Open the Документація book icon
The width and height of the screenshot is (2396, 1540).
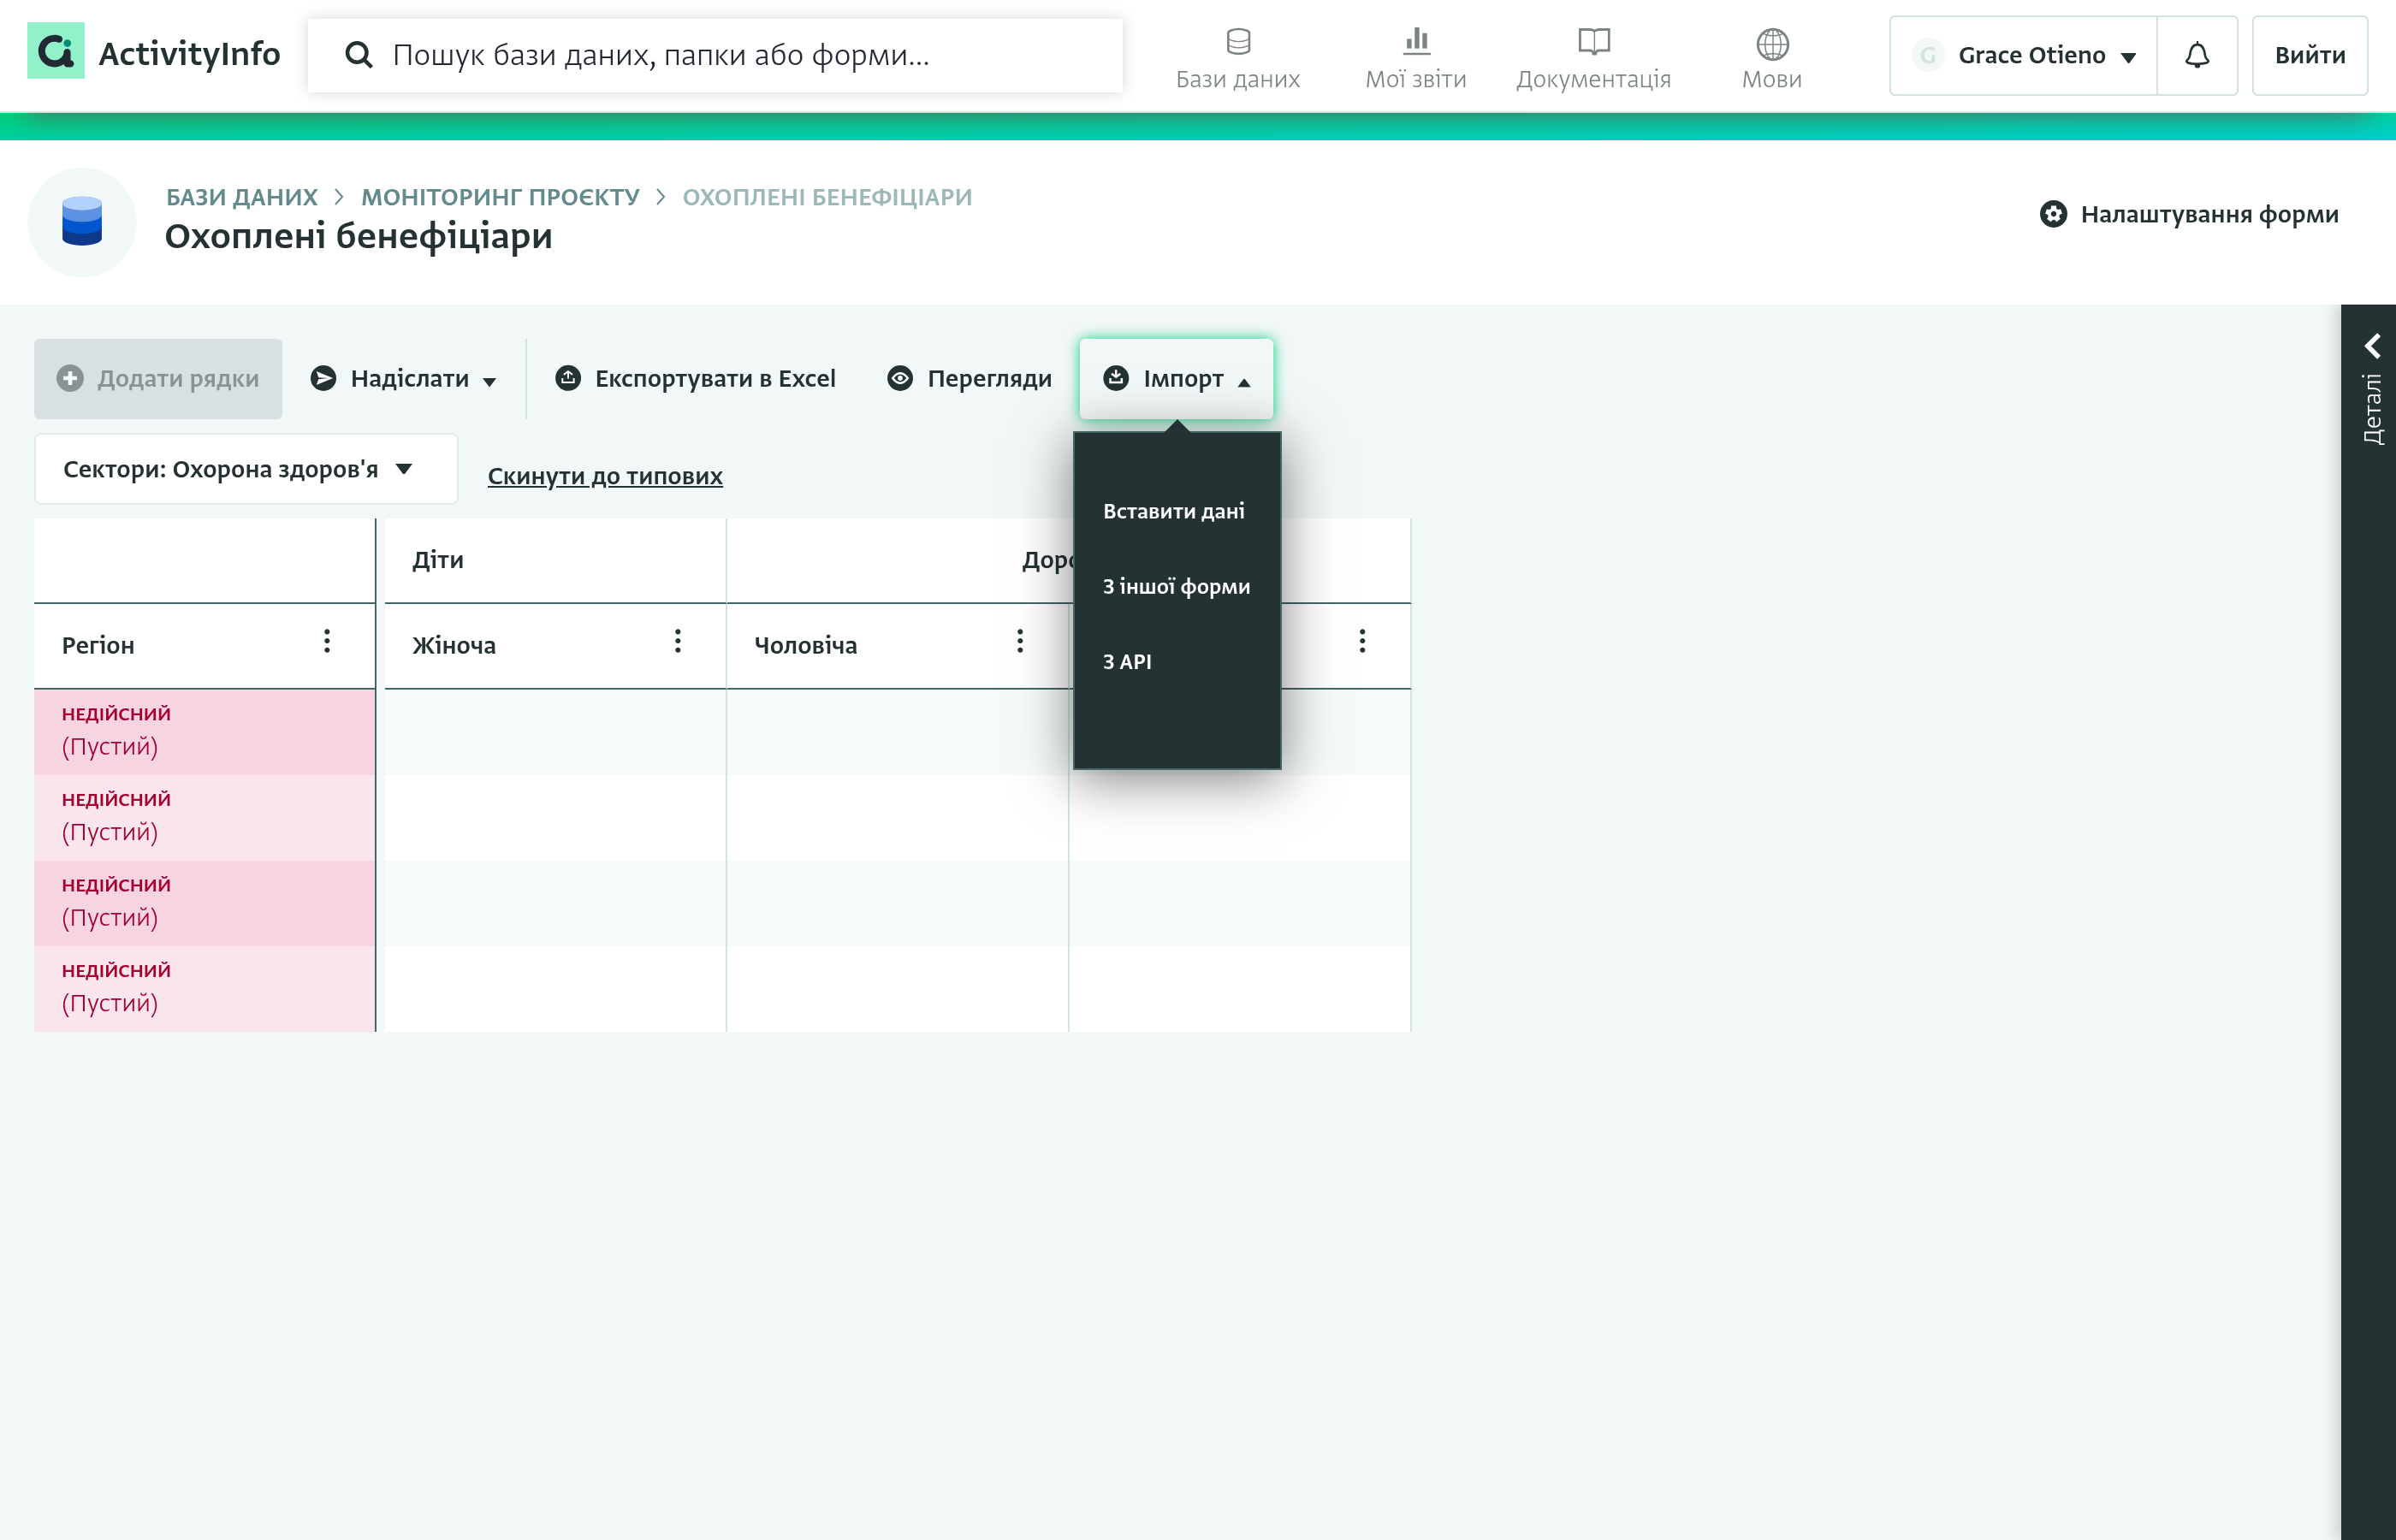[1594, 42]
